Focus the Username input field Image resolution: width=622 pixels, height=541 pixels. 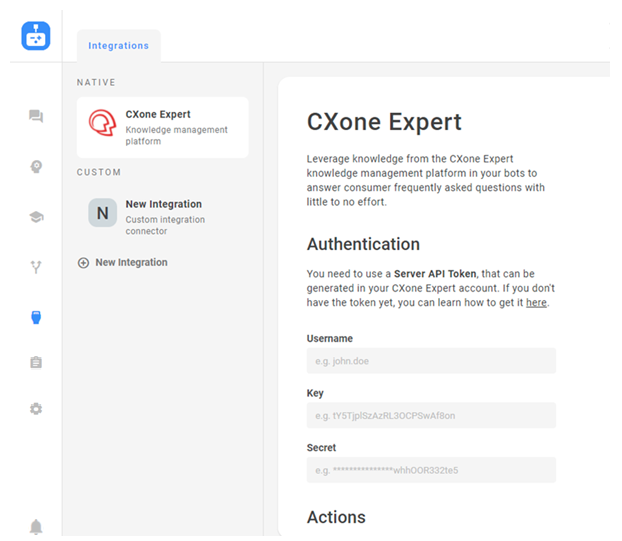pos(431,361)
